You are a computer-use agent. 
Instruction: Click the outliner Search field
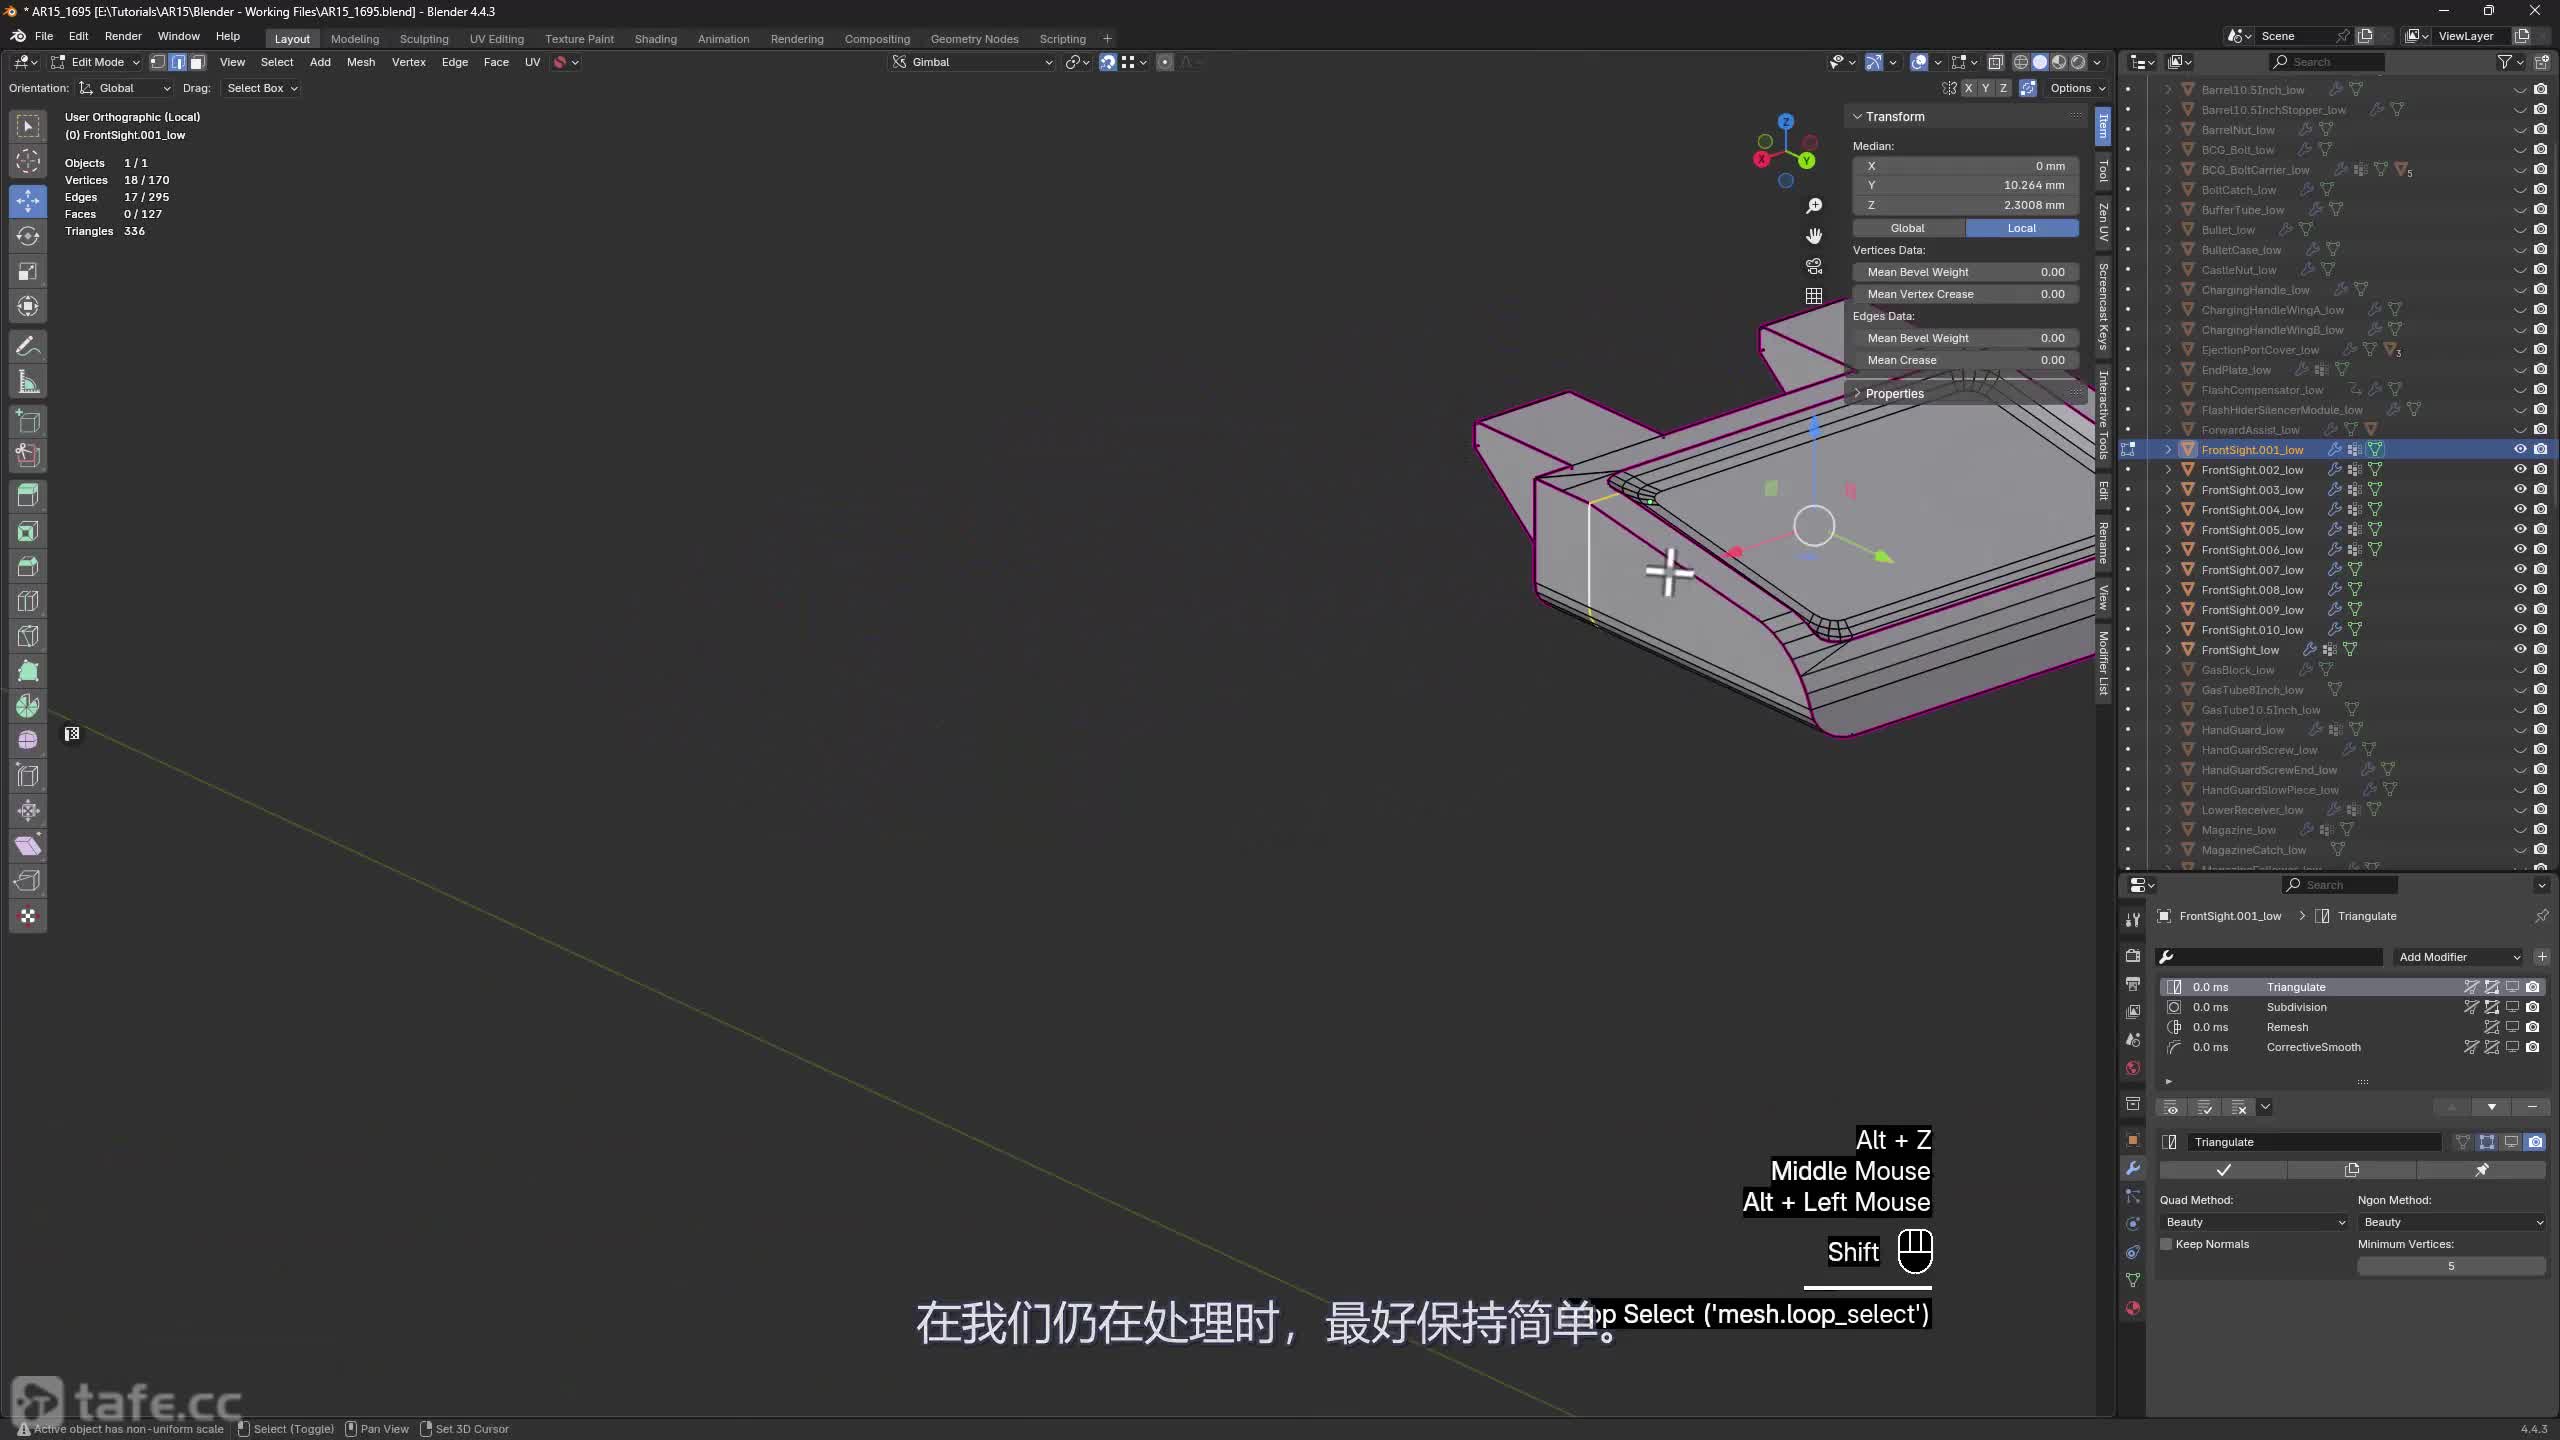[2326, 62]
